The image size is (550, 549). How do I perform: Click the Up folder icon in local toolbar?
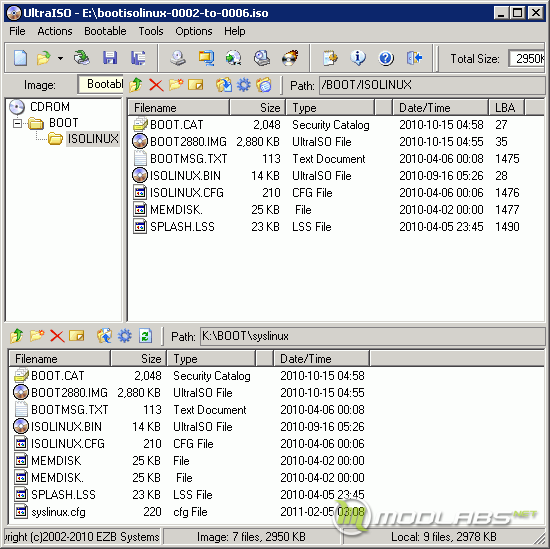(16, 336)
